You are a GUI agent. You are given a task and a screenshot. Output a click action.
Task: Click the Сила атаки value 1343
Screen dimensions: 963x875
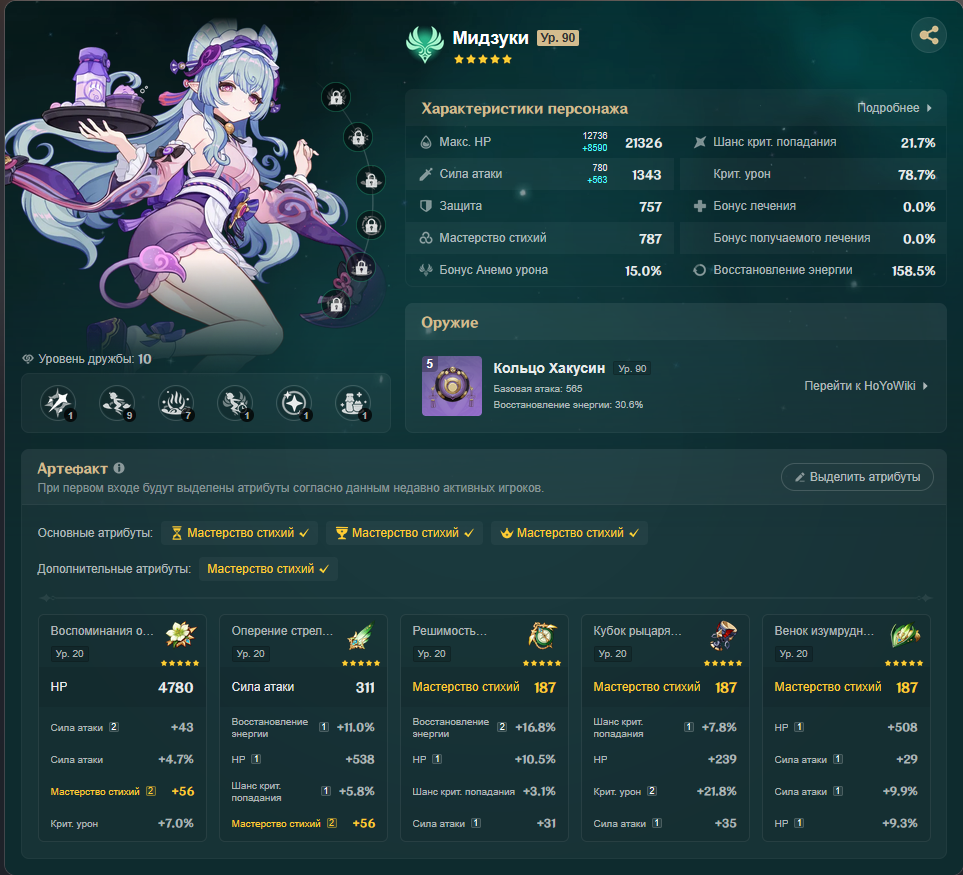click(x=647, y=175)
